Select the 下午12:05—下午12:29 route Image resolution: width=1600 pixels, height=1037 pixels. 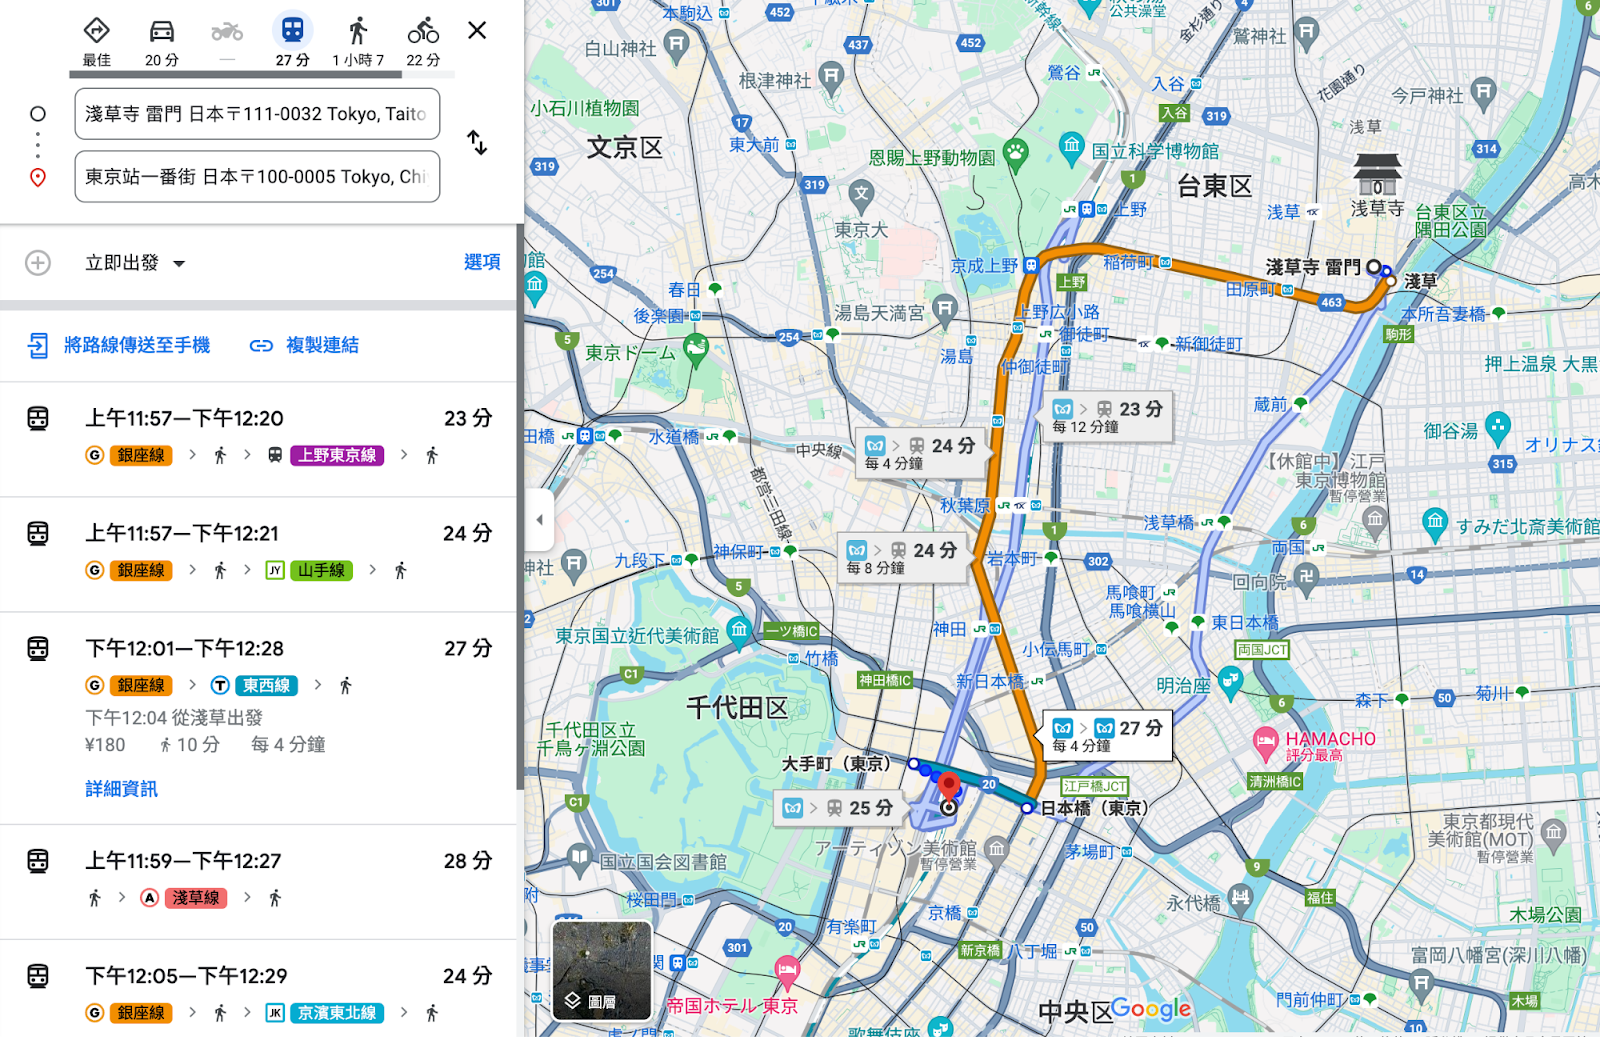pyautogui.click(x=258, y=989)
